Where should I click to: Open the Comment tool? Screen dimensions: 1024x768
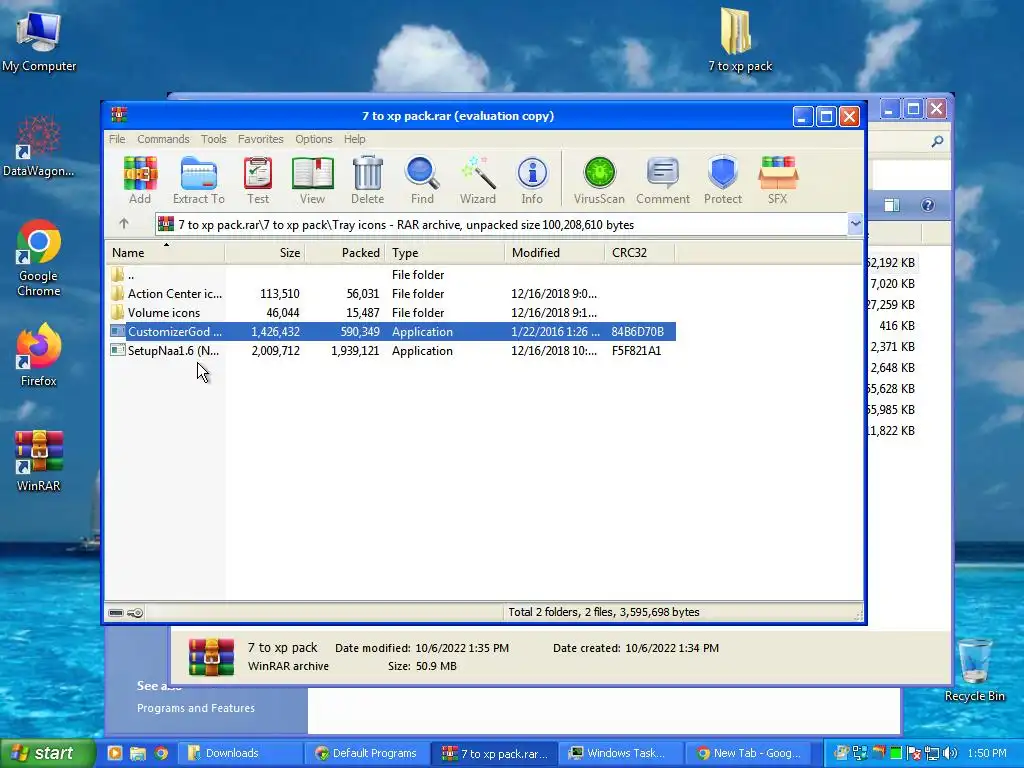(x=663, y=180)
